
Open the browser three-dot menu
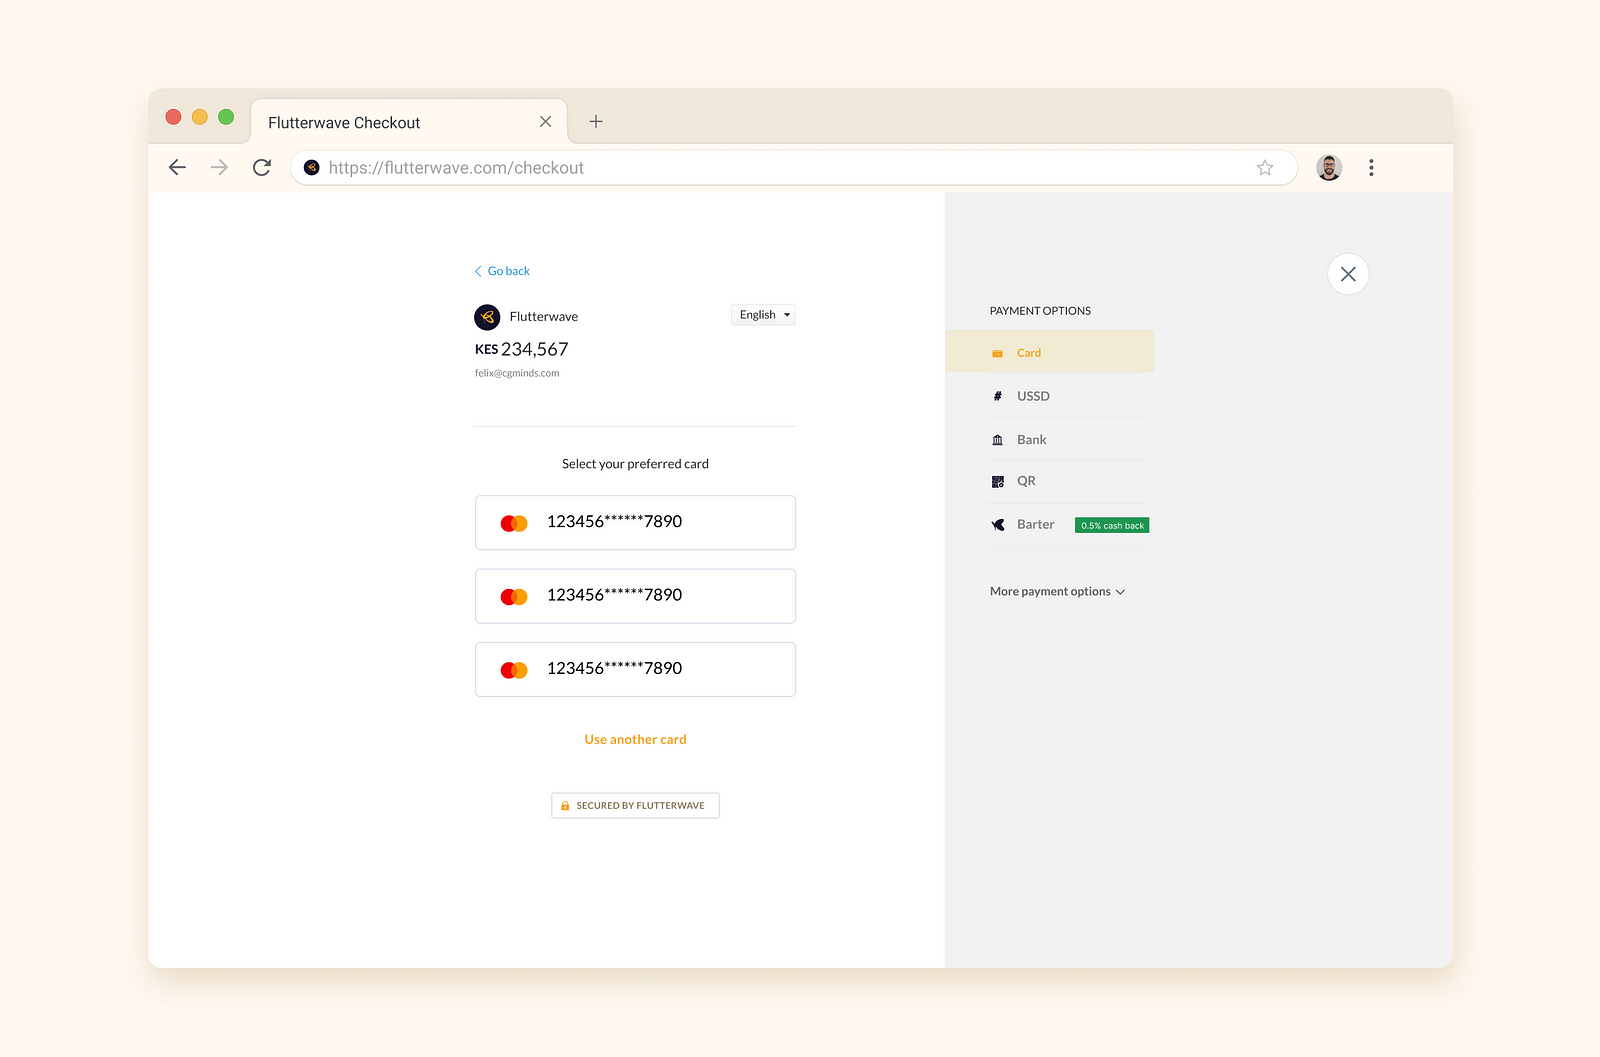point(1371,168)
